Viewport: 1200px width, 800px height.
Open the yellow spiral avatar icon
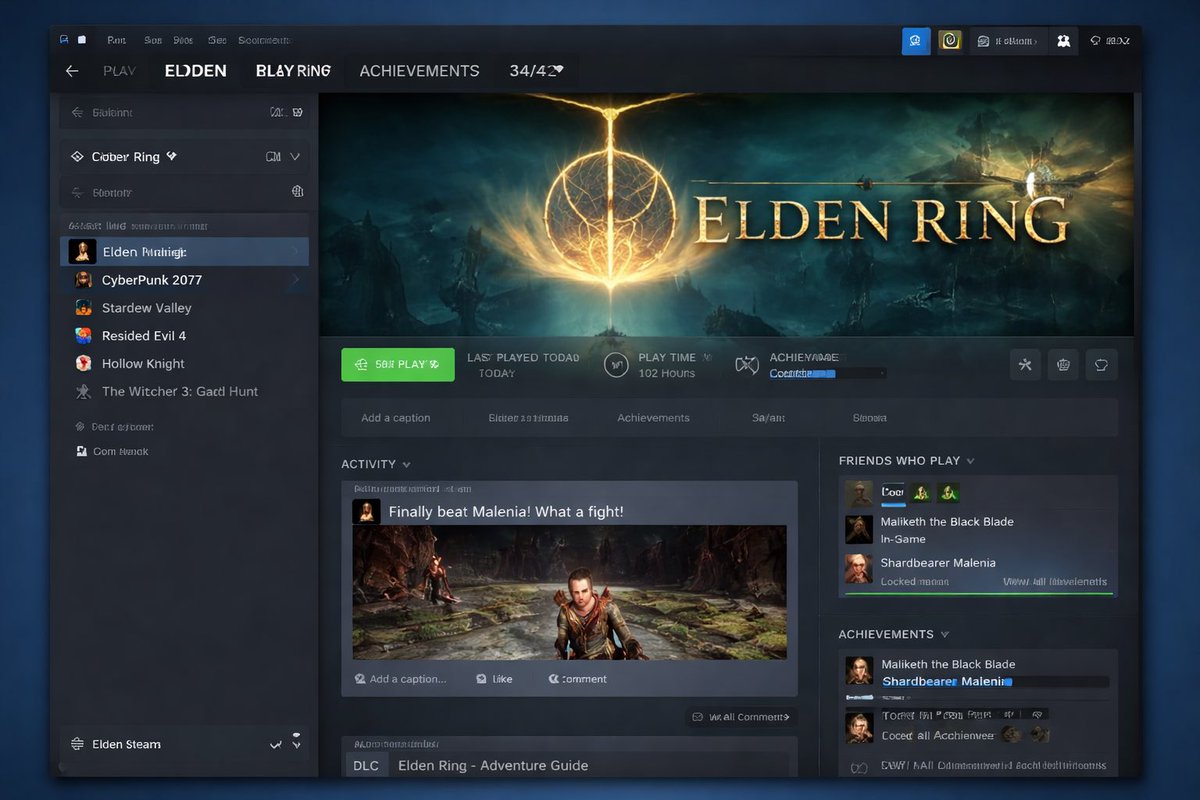pyautogui.click(x=950, y=41)
